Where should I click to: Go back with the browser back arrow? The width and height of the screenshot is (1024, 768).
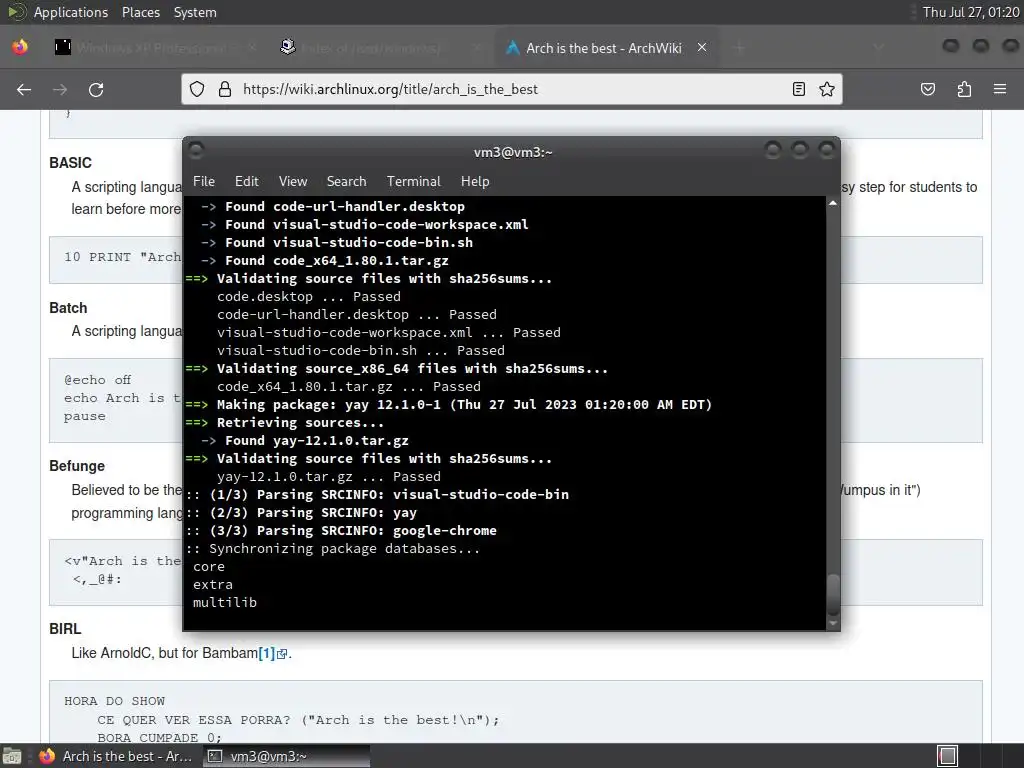[x=24, y=89]
